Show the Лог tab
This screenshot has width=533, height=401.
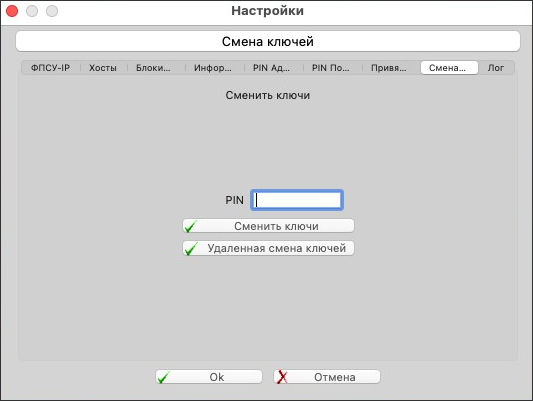[496, 68]
